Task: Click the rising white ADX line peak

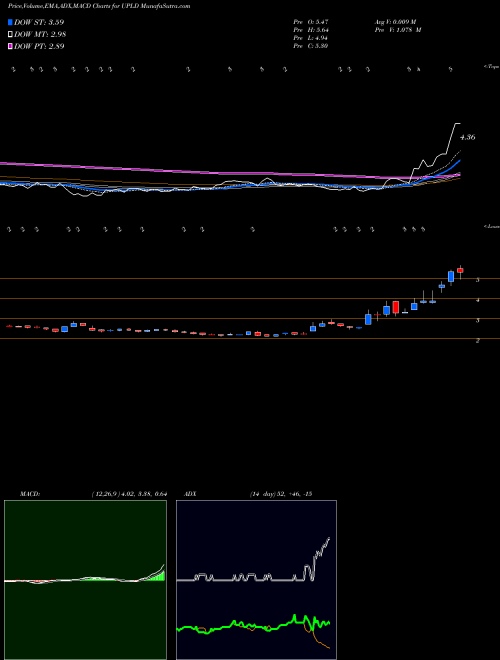Action: coord(328,538)
